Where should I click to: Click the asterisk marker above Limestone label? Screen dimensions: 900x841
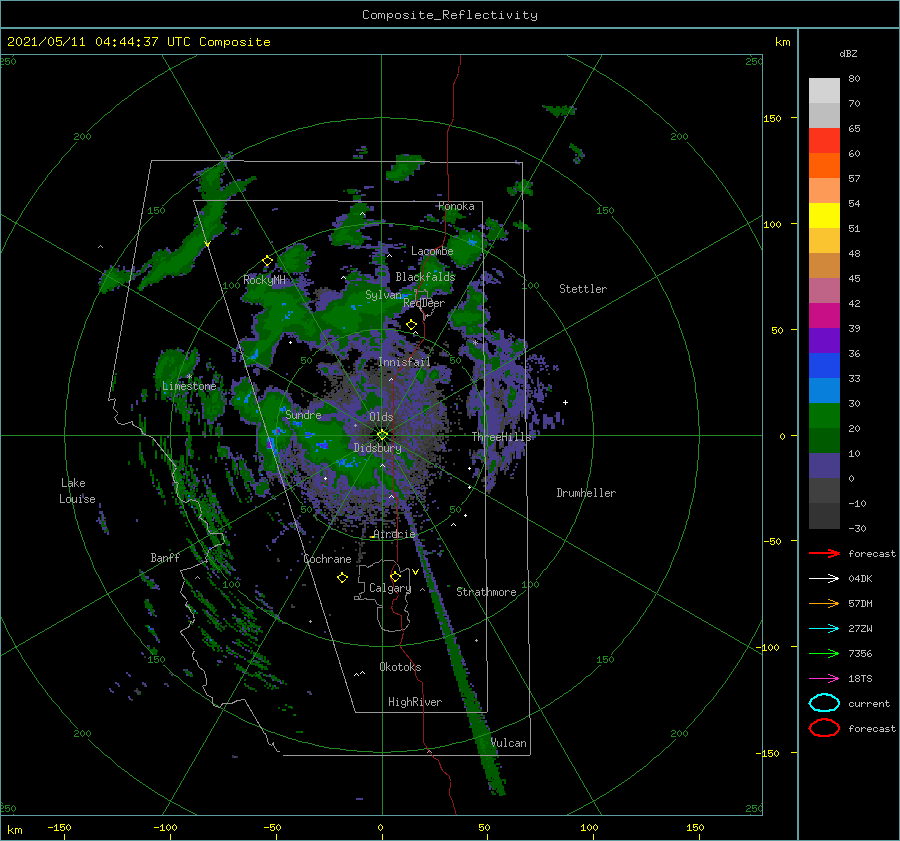pyautogui.click(x=189, y=377)
